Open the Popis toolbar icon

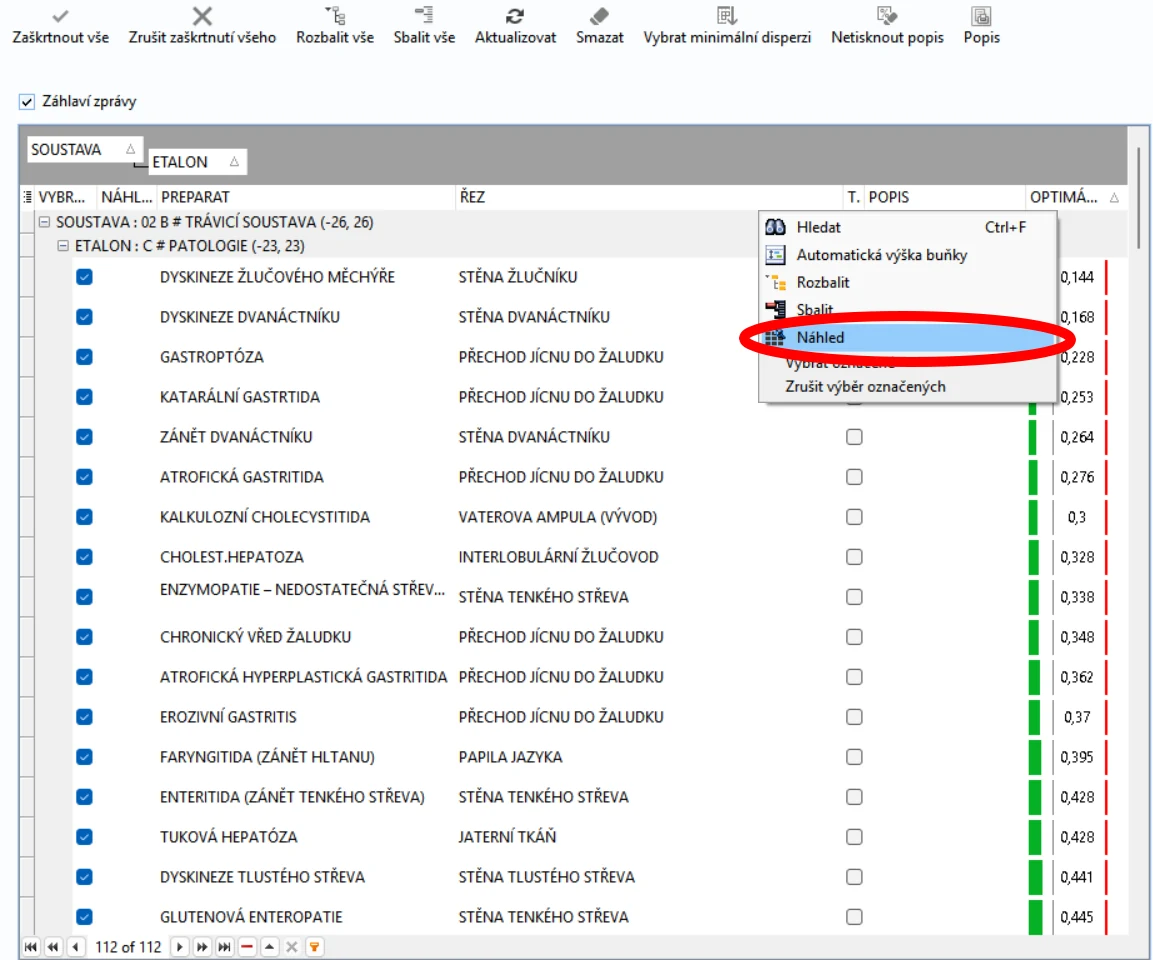click(981, 15)
